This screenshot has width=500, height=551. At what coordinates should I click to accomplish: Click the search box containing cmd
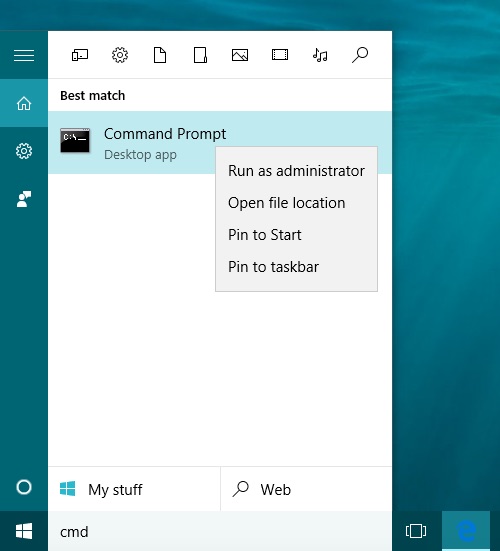(x=220, y=531)
